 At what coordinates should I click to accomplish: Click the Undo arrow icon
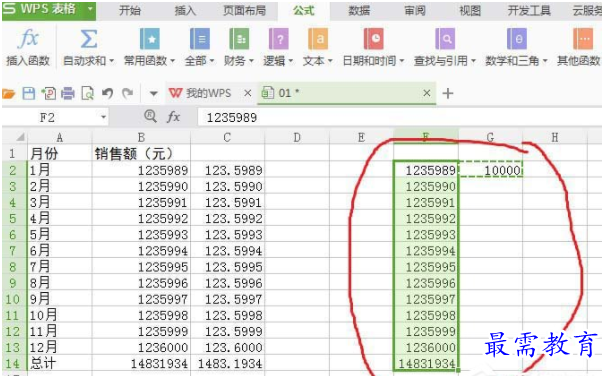(107, 94)
